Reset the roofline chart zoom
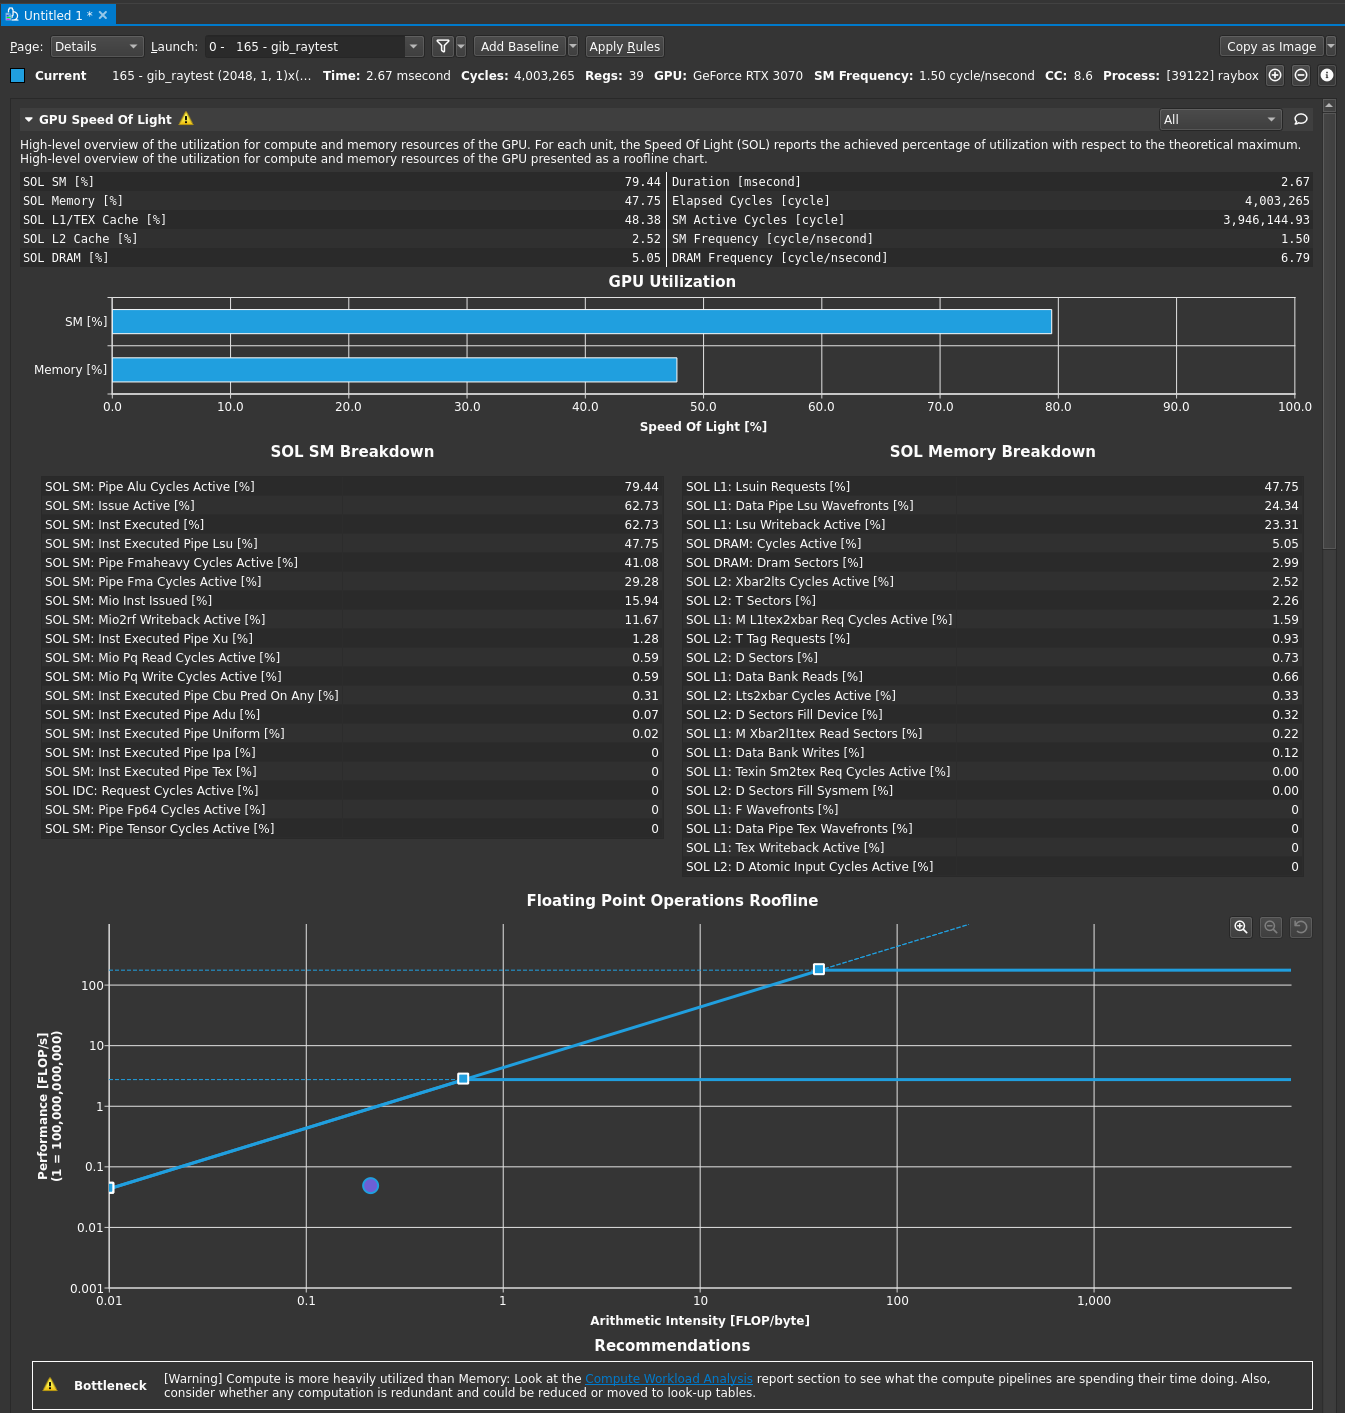The height and width of the screenshot is (1413, 1345). [x=1301, y=927]
